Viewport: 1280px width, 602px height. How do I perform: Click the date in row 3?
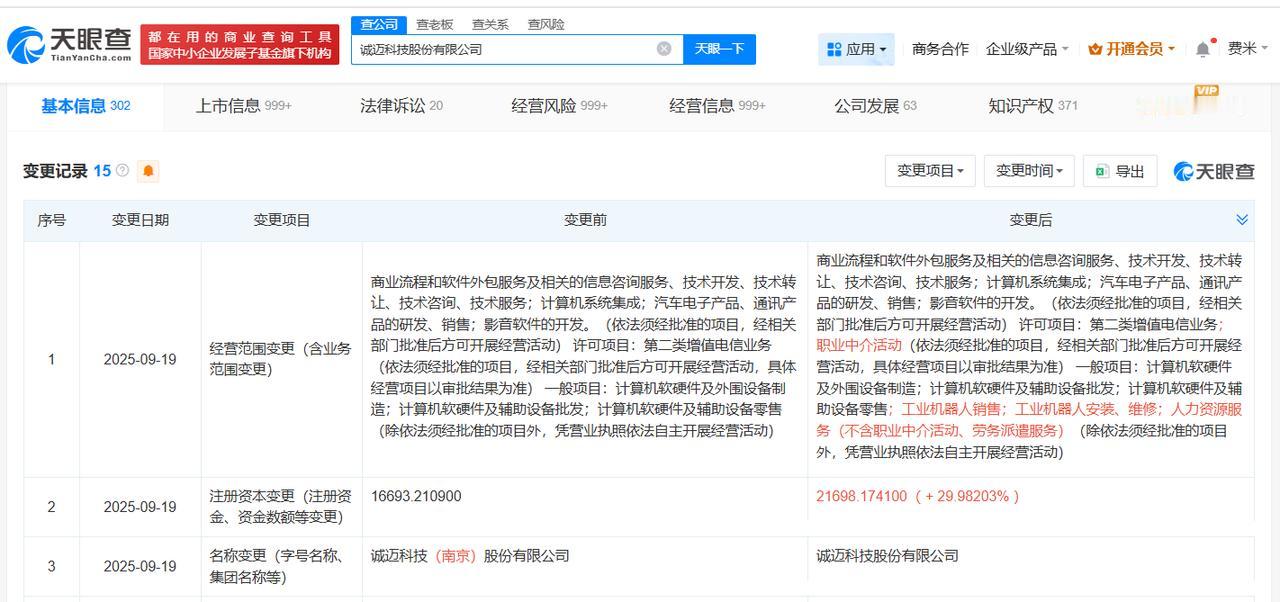click(140, 566)
